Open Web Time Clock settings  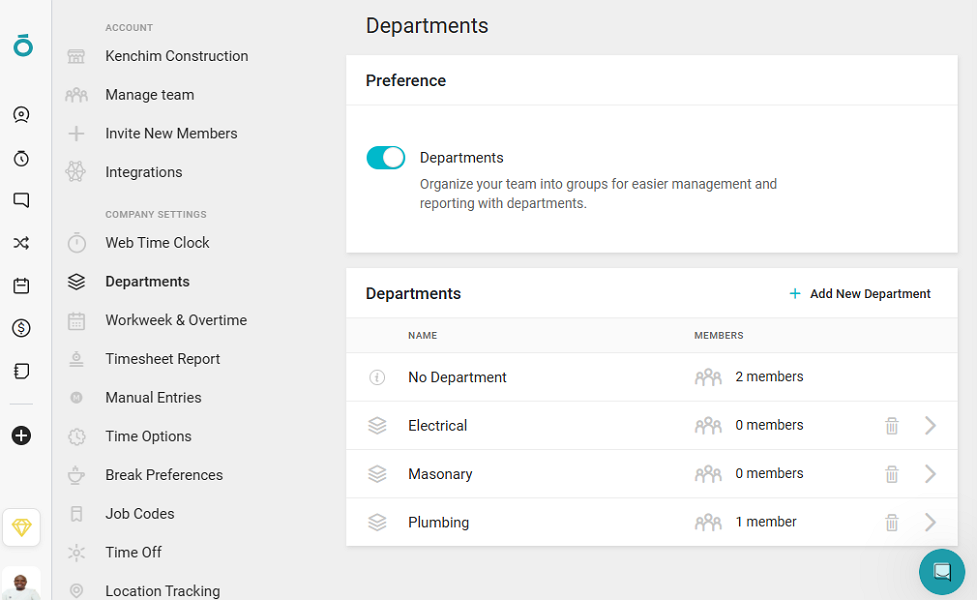[x=157, y=243]
